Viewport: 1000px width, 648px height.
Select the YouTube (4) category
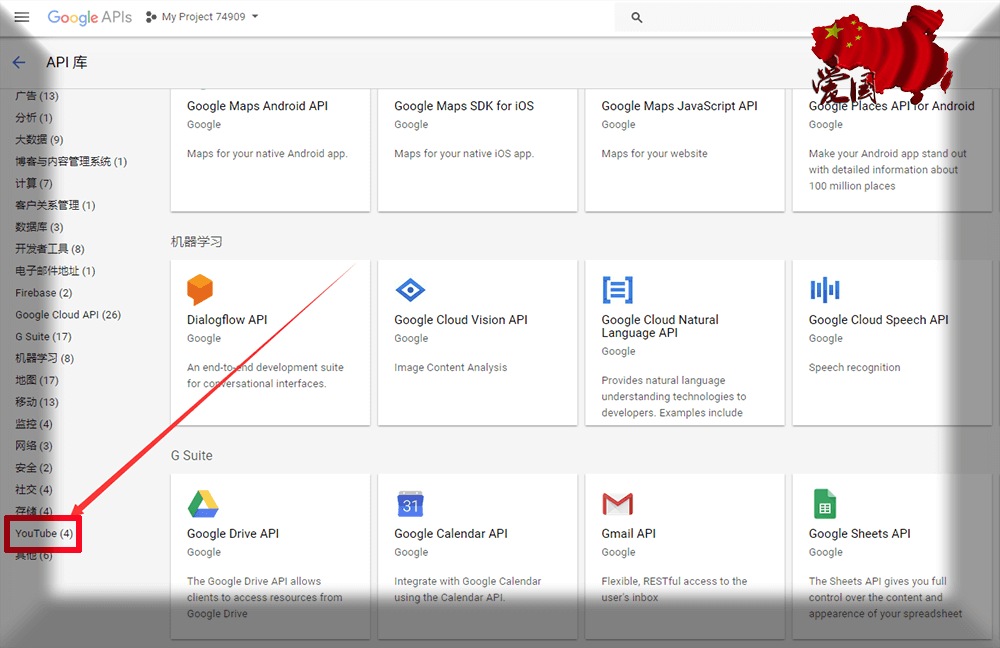(x=44, y=534)
